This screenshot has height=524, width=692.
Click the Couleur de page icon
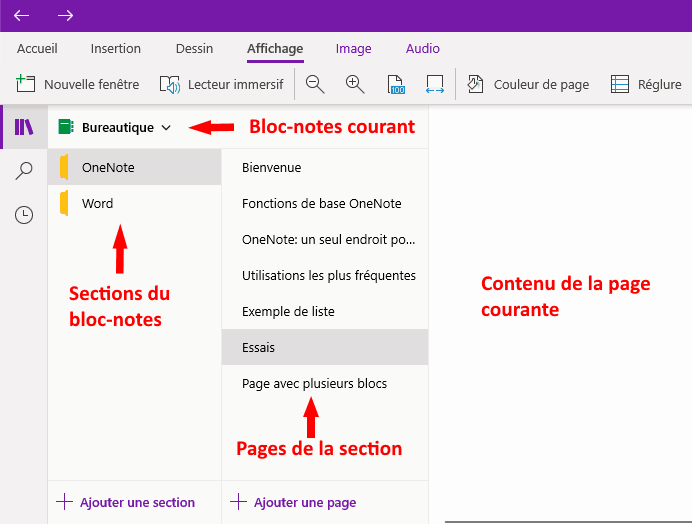coord(475,84)
